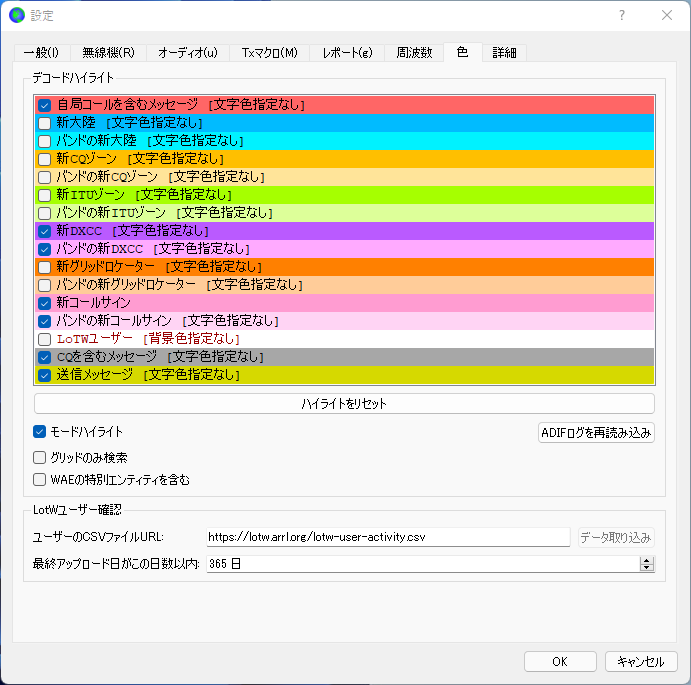The height and width of the screenshot is (685, 691).
Task: Open the 詳細 tab
Action: [x=505, y=53]
